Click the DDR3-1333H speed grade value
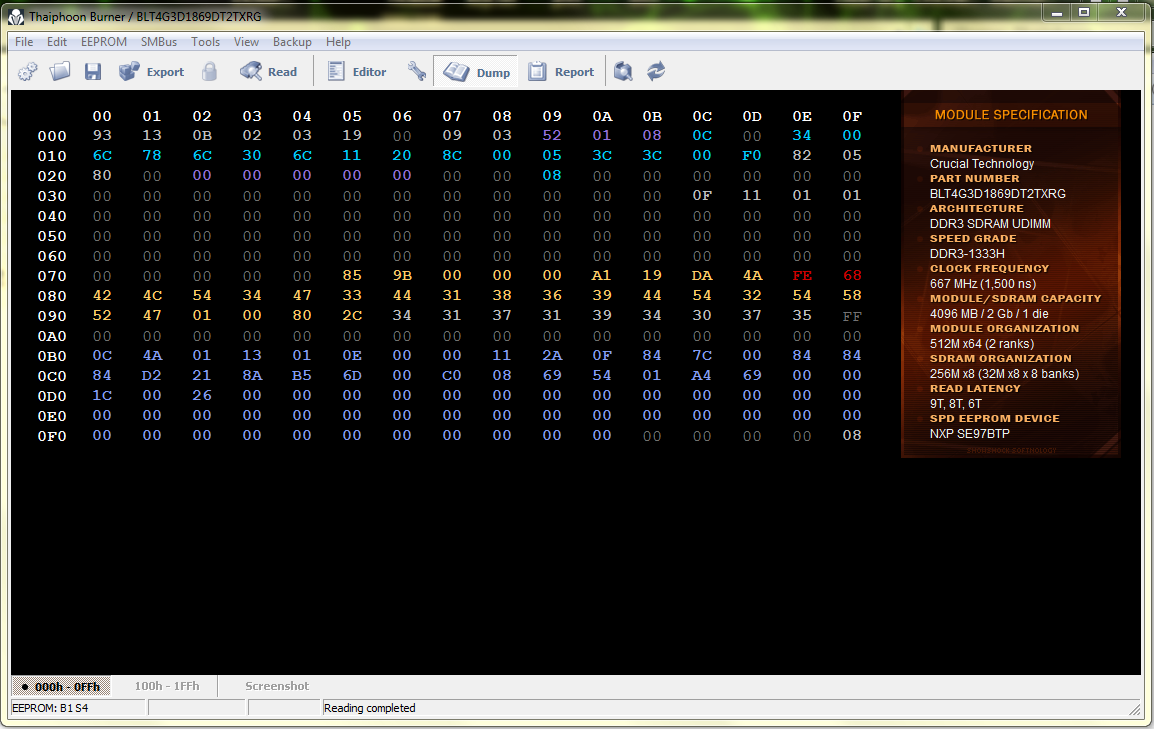 pos(967,254)
